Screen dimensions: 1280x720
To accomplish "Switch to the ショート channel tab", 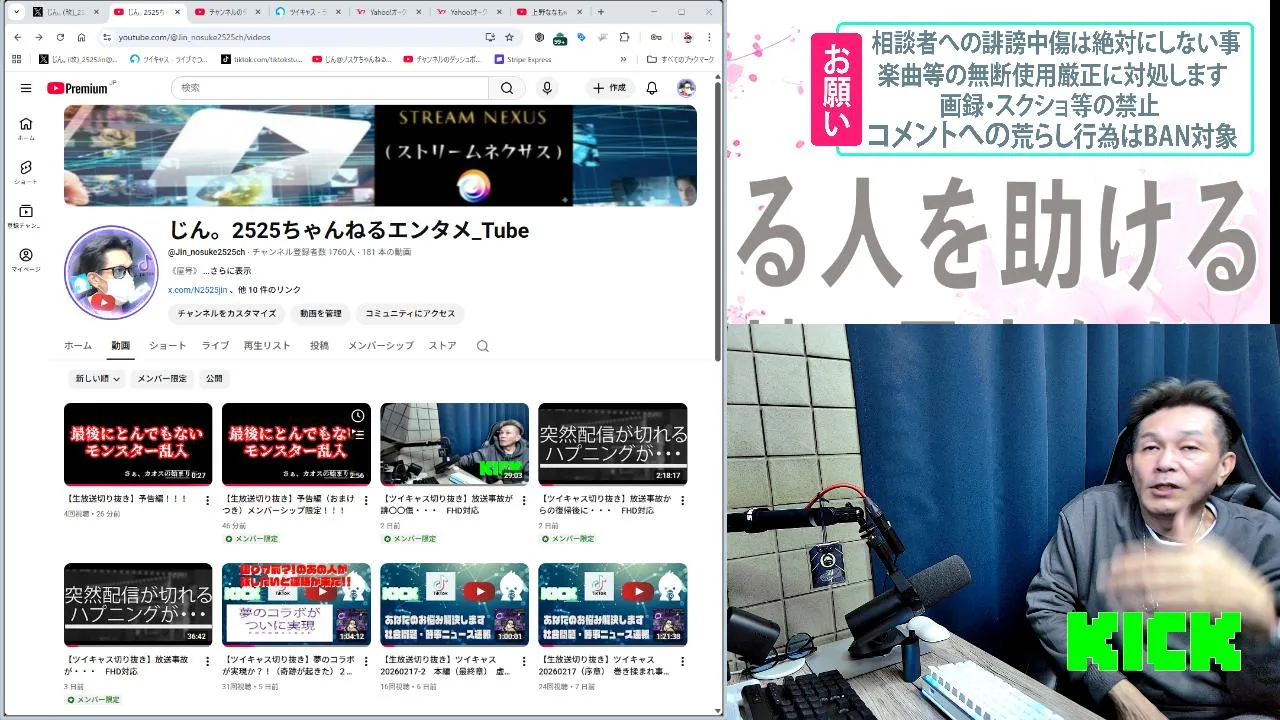I will tap(168, 346).
